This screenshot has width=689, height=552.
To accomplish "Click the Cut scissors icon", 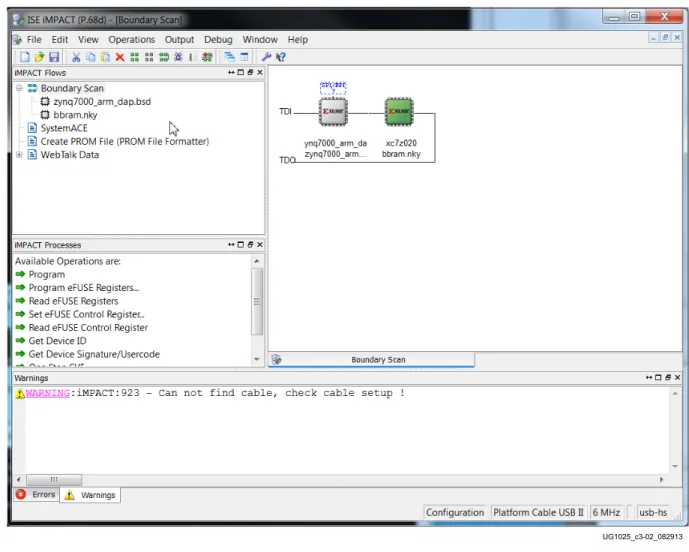I will click(x=76, y=57).
